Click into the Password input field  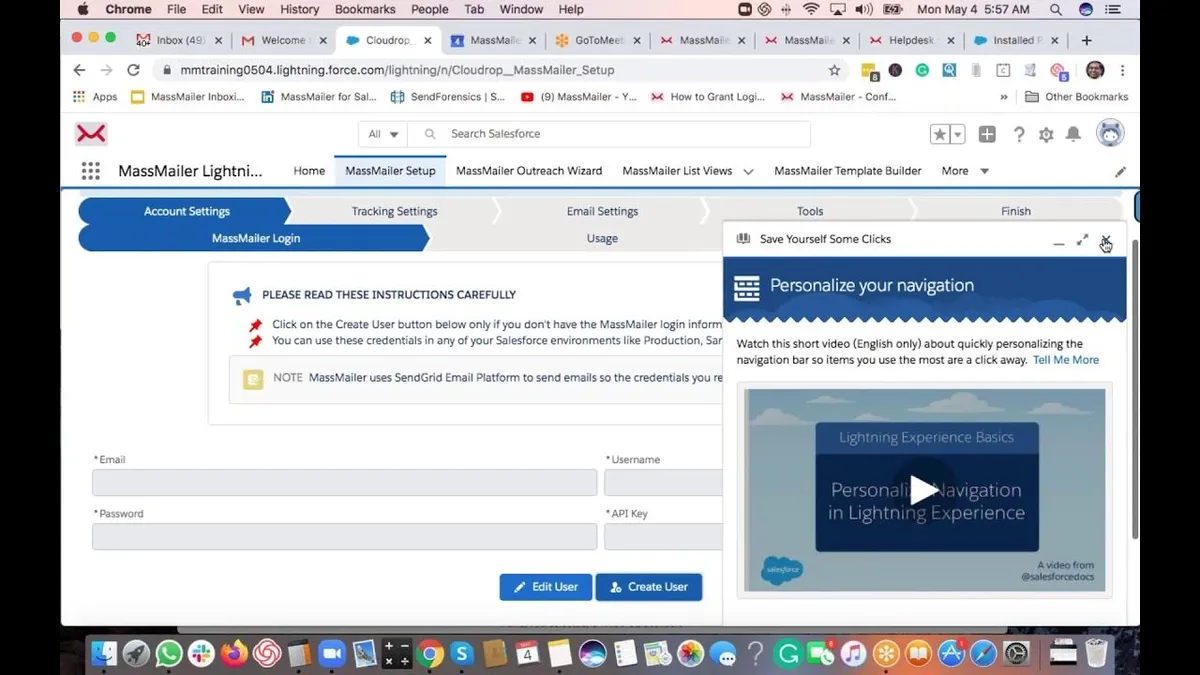(344, 537)
